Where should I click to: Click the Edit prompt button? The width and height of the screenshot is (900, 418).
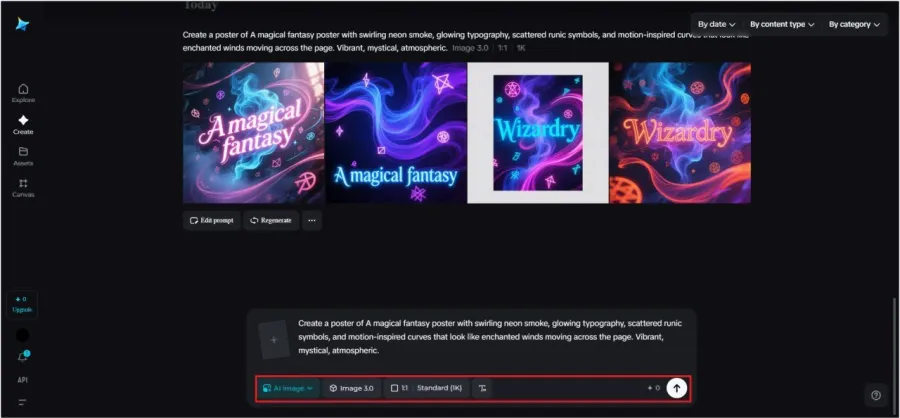(x=211, y=220)
